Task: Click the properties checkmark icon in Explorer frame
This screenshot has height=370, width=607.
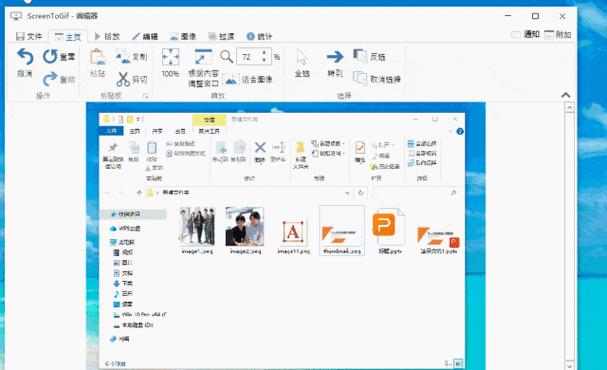Action: point(360,147)
